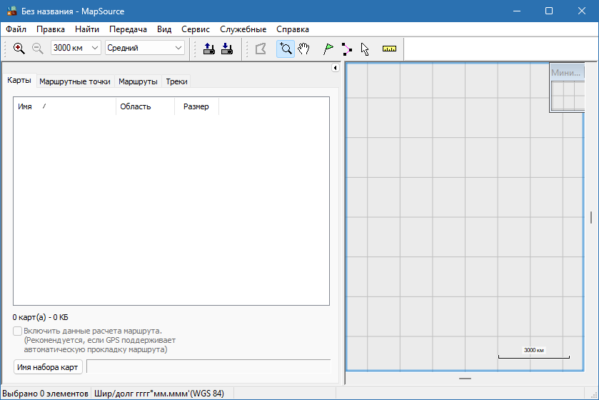599x400 pixels.
Task: Click the Receive from Device icon
Action: pos(227,49)
